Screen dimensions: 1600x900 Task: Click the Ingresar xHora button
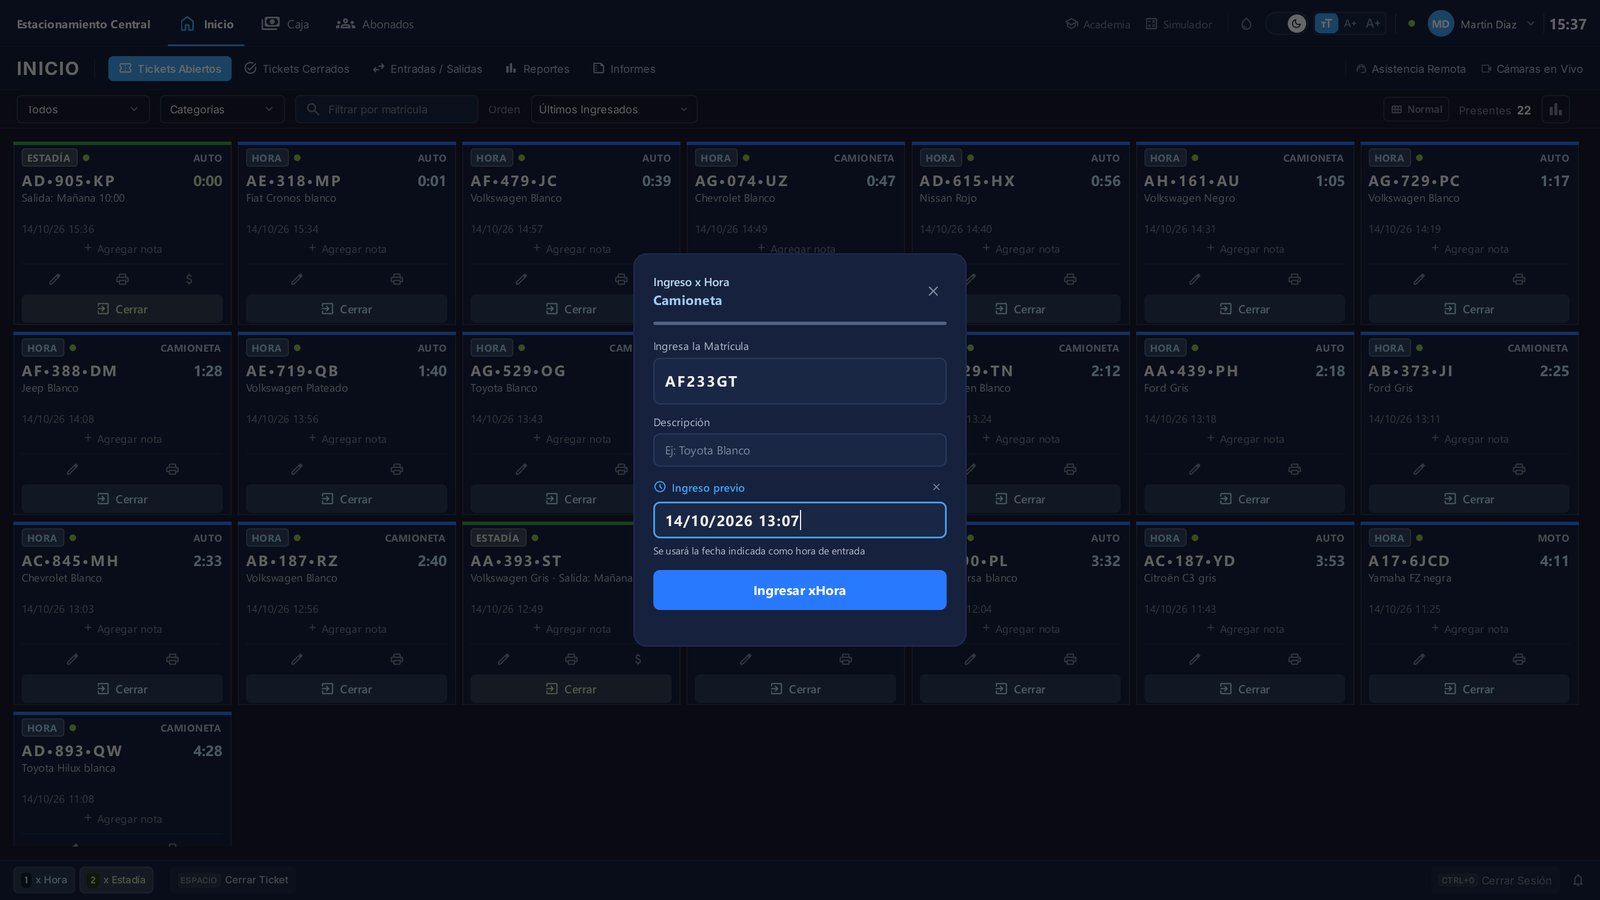(x=799, y=590)
